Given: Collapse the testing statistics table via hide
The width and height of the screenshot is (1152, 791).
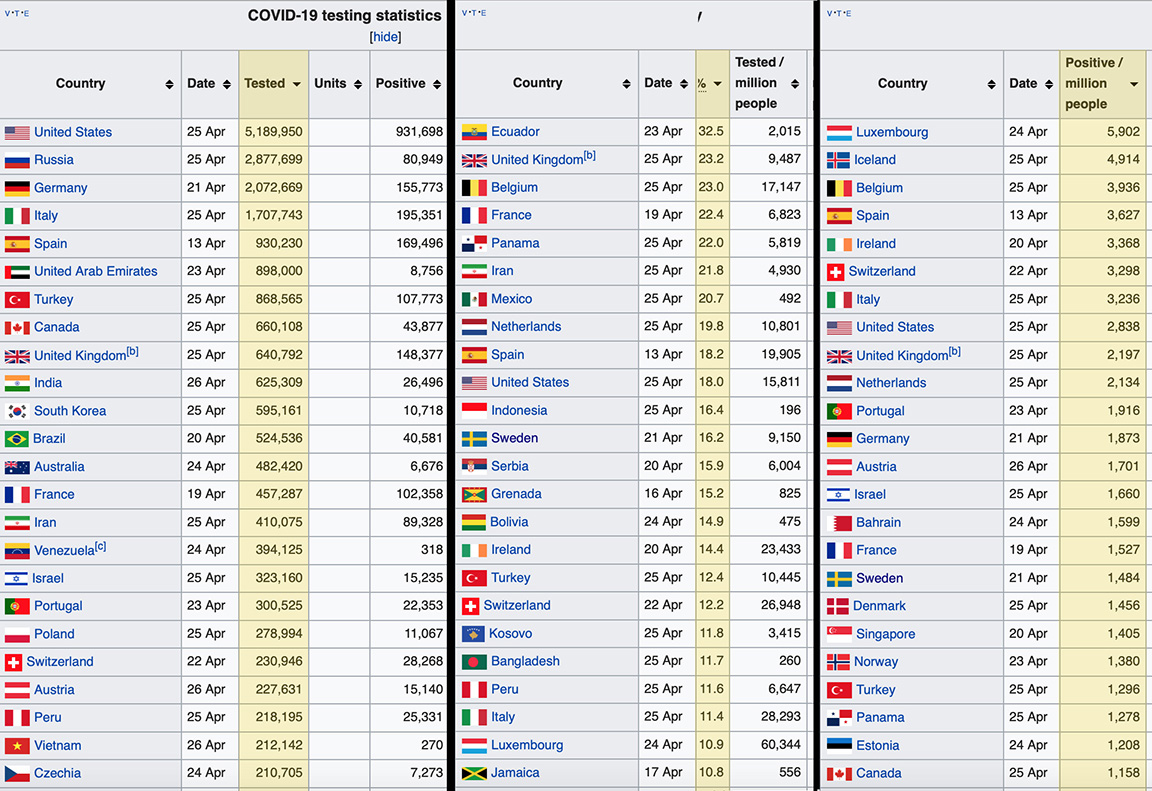Looking at the screenshot, I should point(385,37).
